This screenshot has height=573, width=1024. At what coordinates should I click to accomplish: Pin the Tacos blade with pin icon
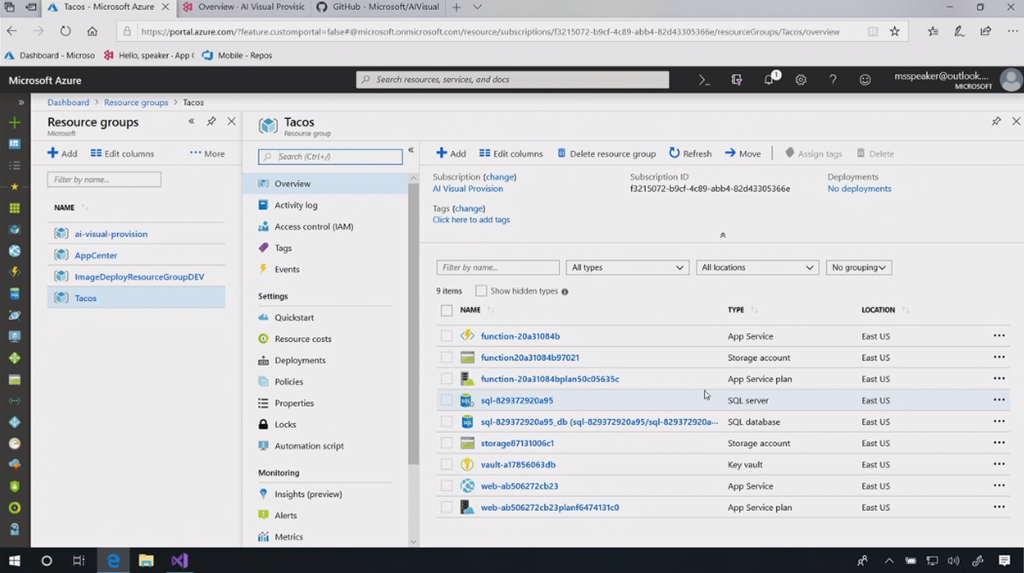[996, 121]
